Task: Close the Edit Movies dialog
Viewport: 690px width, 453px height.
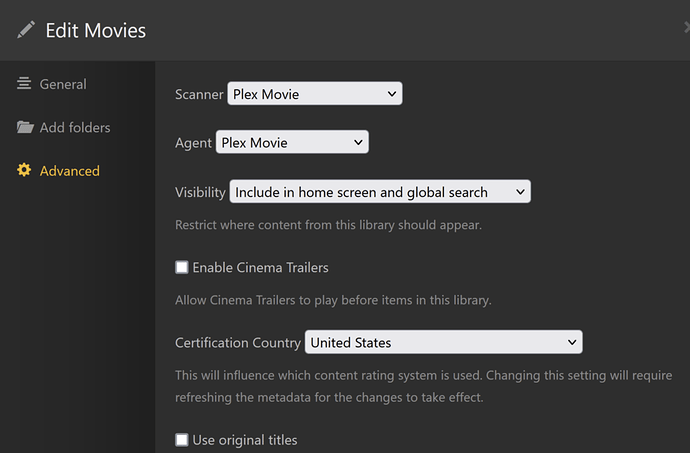Action: (x=686, y=29)
